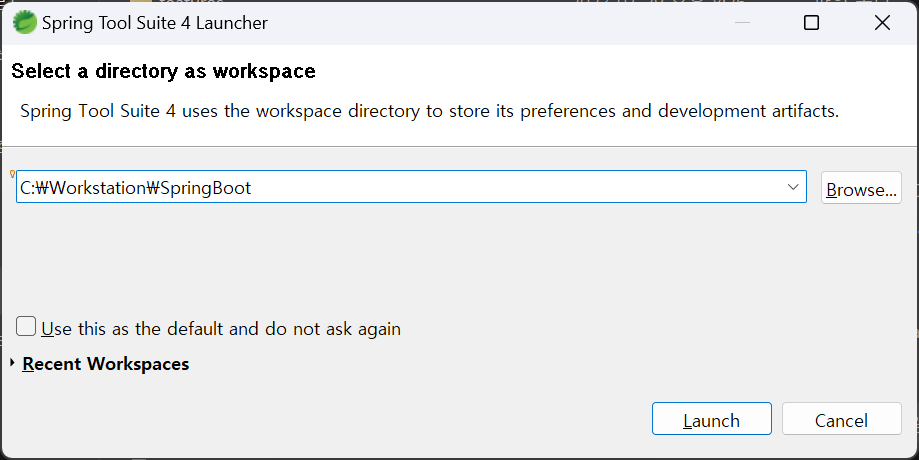The height and width of the screenshot is (460, 919).
Task: Click the 'Spring Tool Suite 4 Launcher' title text
Action: pyautogui.click(x=155, y=23)
